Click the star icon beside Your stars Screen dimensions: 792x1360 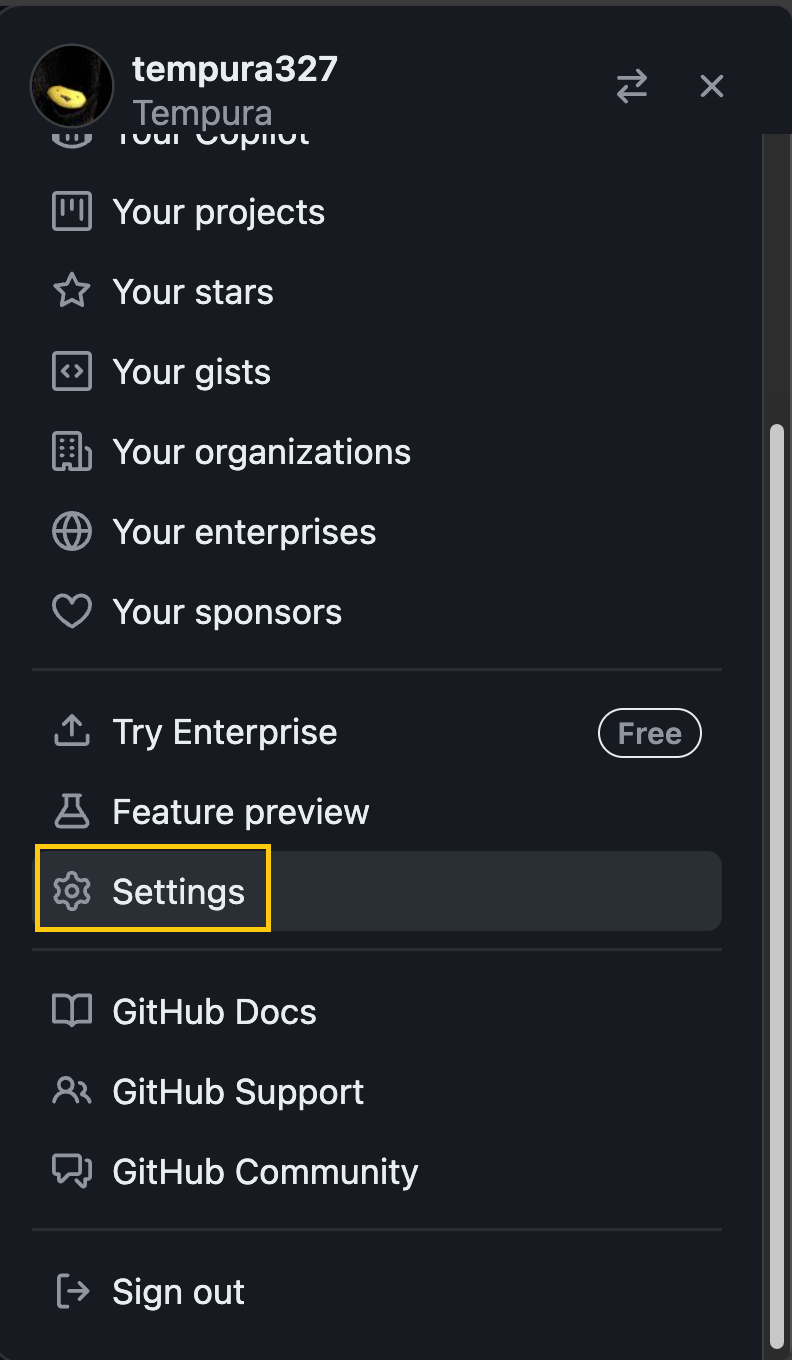tap(72, 292)
